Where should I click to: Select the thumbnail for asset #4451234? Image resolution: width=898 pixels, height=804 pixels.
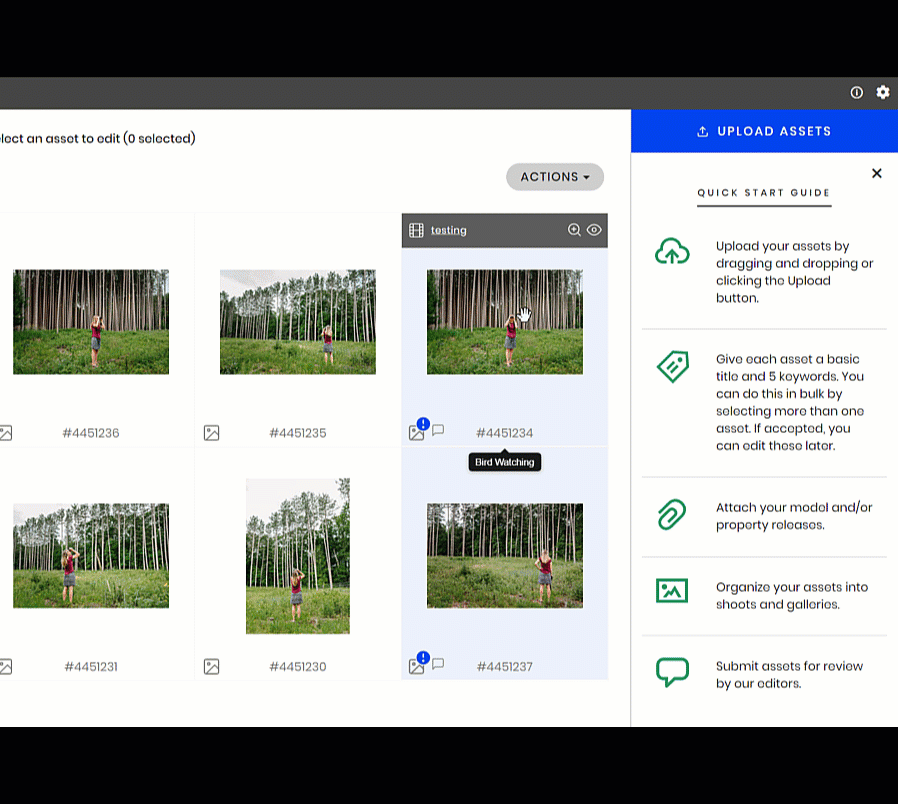(505, 322)
